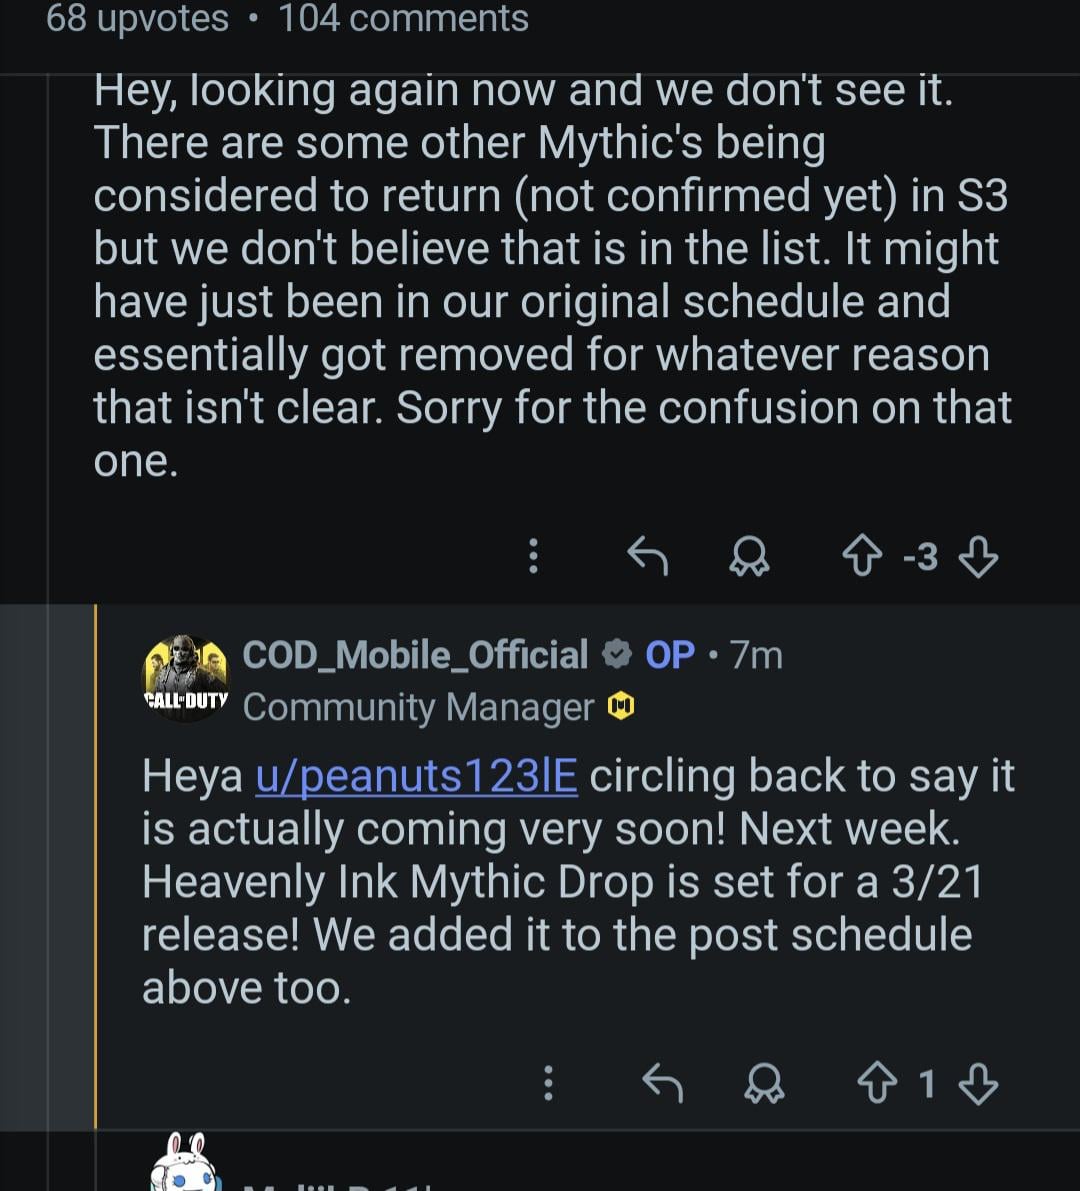Reply to the Heavenly Ink comment
The image size is (1080, 1191).
click(661, 1083)
